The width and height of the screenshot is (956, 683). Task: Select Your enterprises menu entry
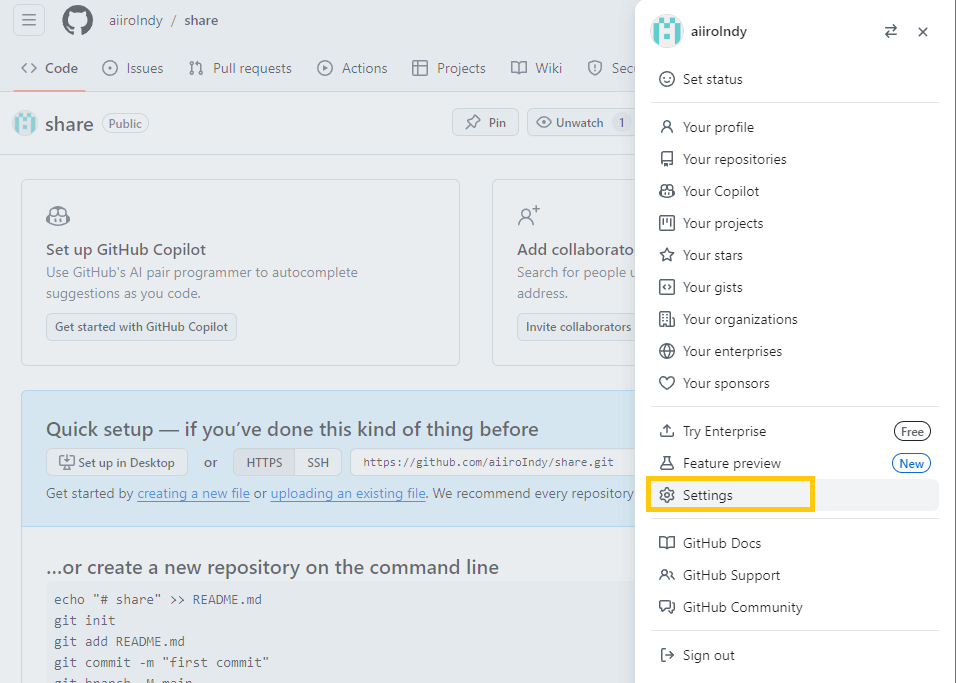[795, 351]
